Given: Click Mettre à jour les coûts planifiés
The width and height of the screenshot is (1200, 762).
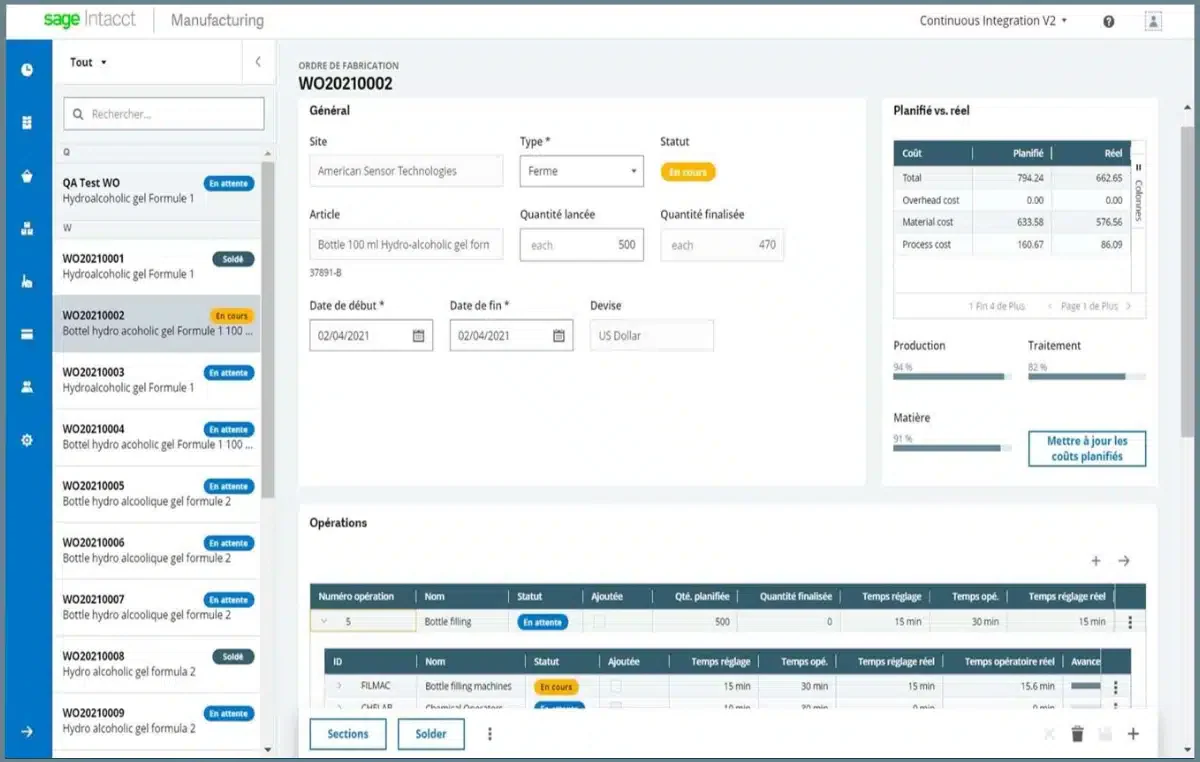Looking at the screenshot, I should [x=1087, y=449].
